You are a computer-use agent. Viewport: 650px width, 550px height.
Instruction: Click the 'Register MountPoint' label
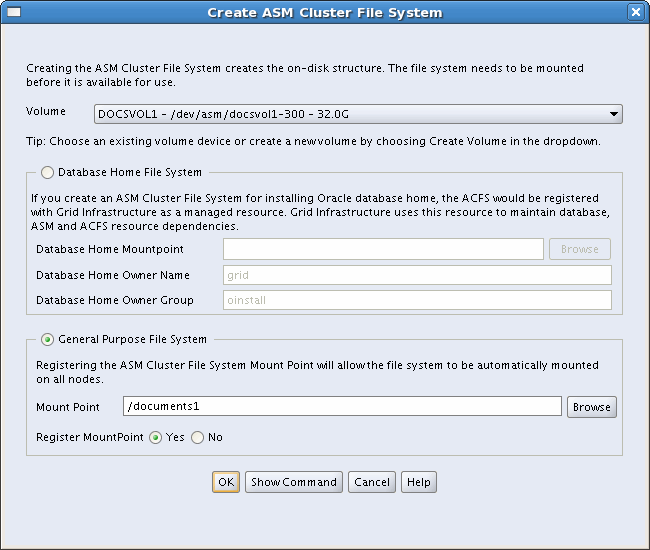coord(90,437)
